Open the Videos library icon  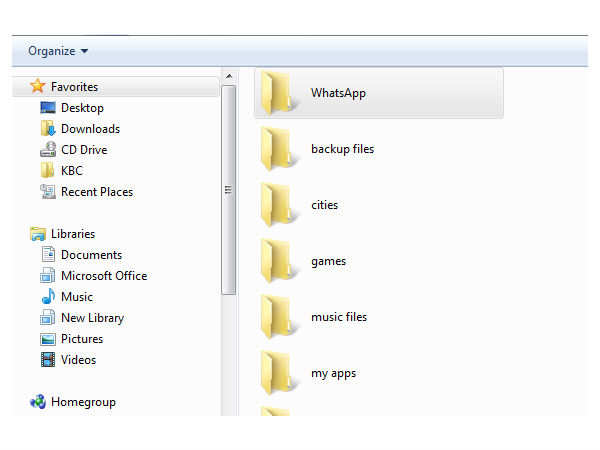48,360
